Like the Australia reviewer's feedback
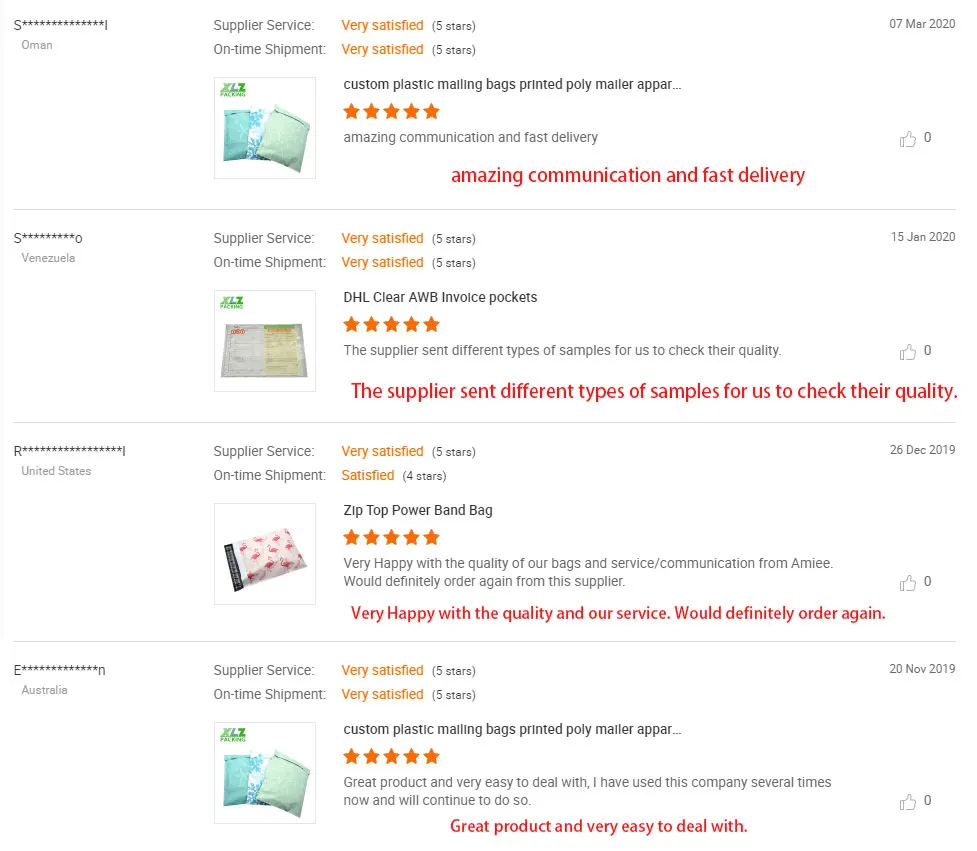The height and width of the screenshot is (851, 977). tap(908, 802)
